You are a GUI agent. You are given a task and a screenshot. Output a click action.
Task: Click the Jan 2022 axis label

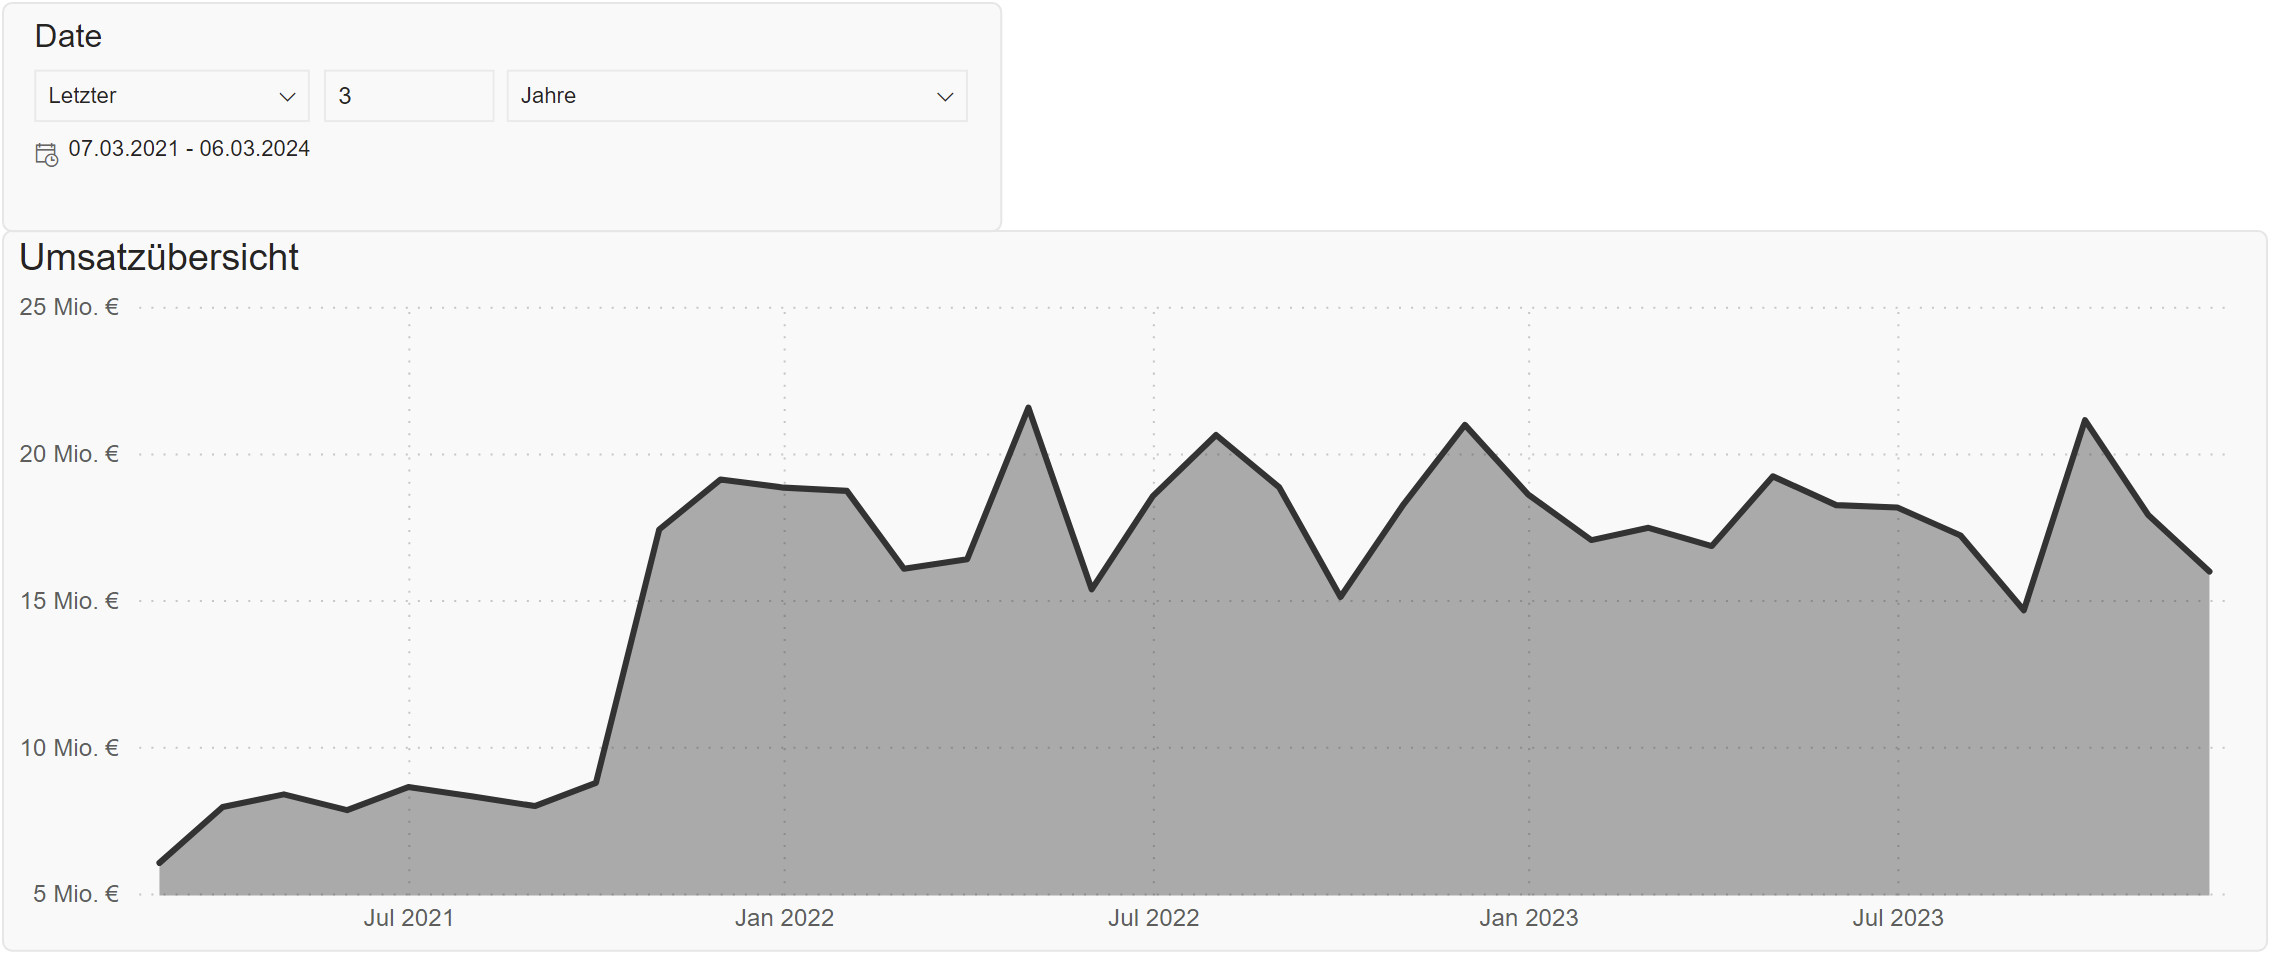[x=785, y=918]
